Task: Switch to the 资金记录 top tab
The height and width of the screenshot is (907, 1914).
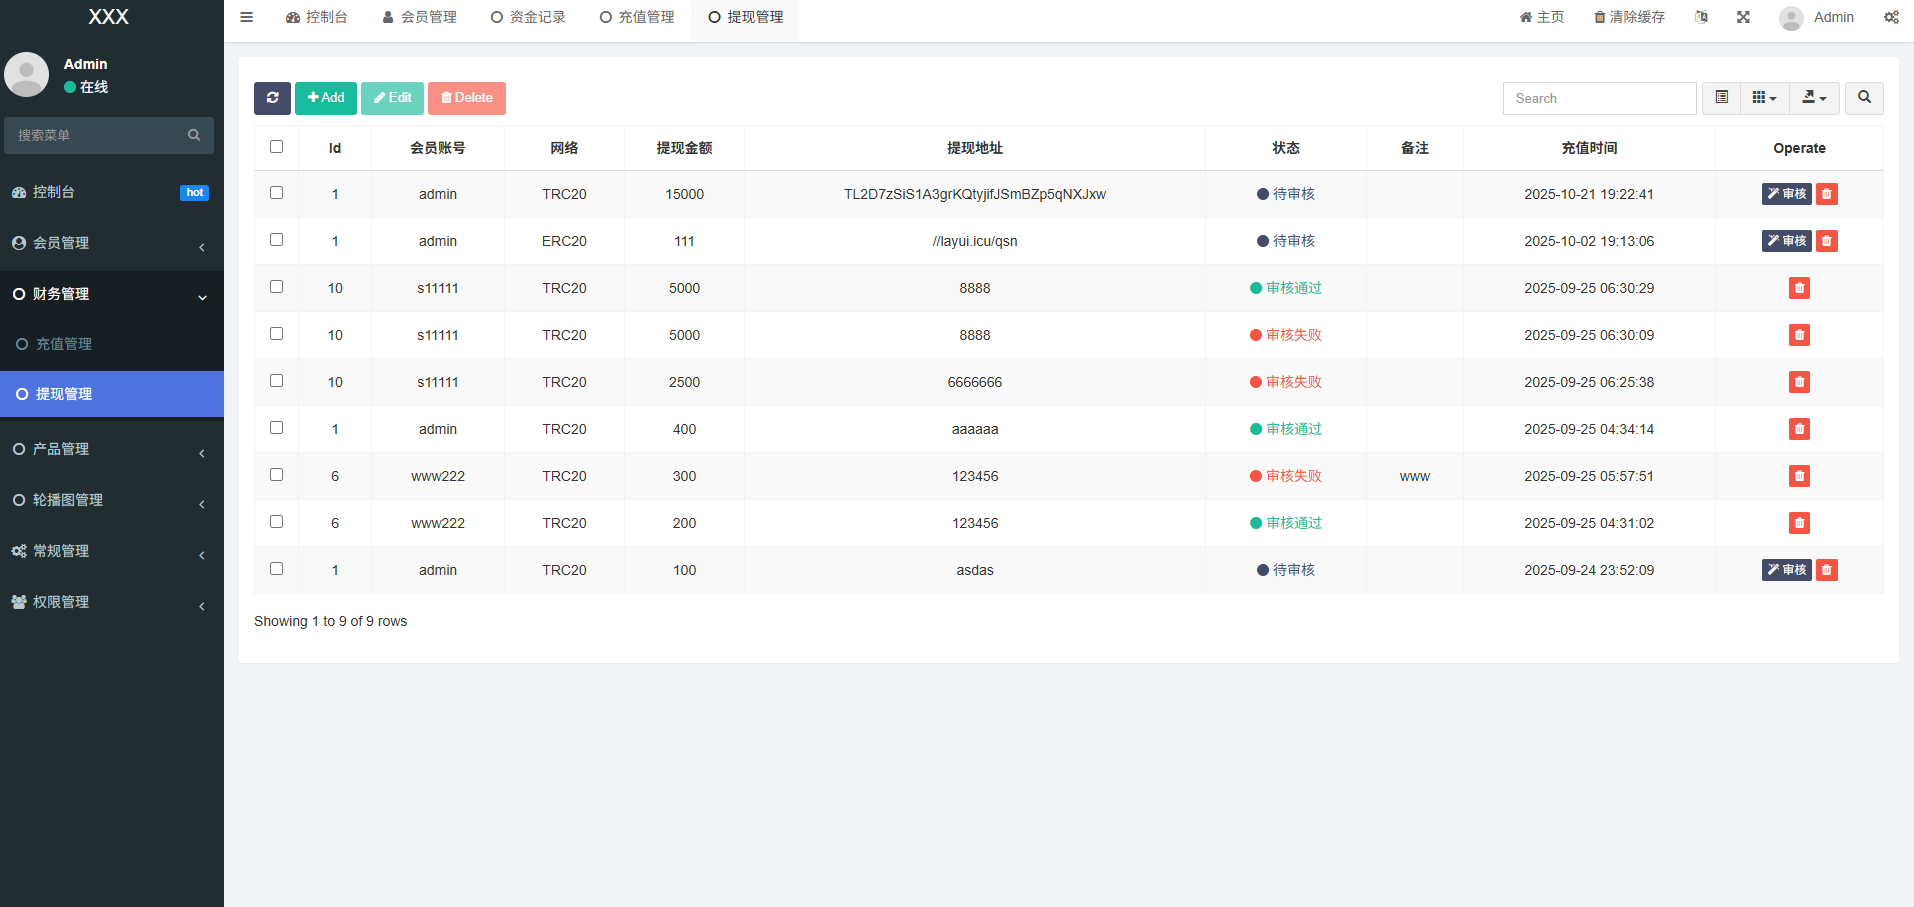Action: 528,17
